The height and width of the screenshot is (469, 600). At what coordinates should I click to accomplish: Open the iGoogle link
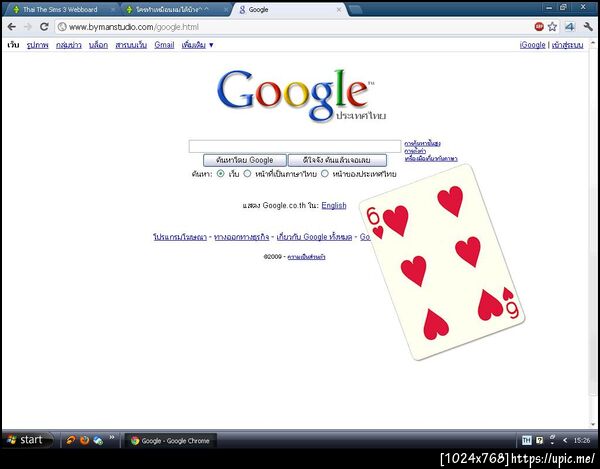click(x=532, y=45)
